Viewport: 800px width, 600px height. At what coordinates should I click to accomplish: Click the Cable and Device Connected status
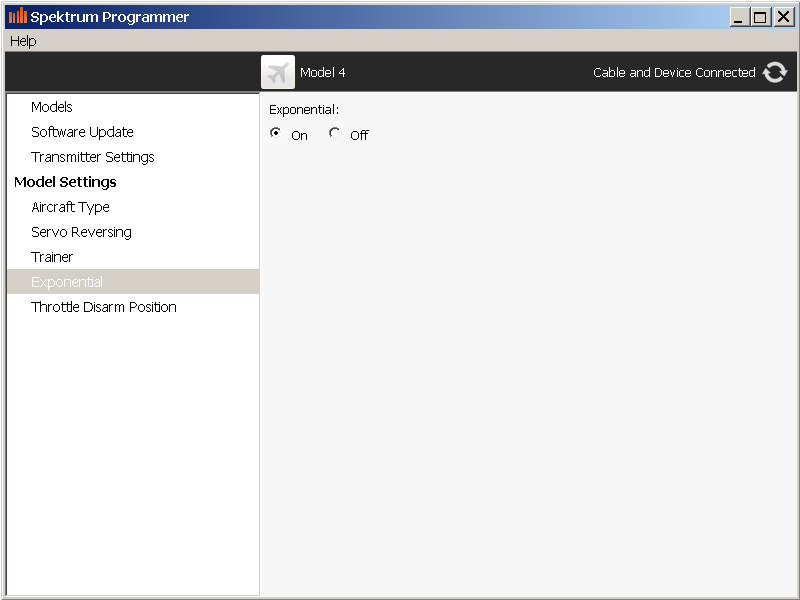pos(674,72)
